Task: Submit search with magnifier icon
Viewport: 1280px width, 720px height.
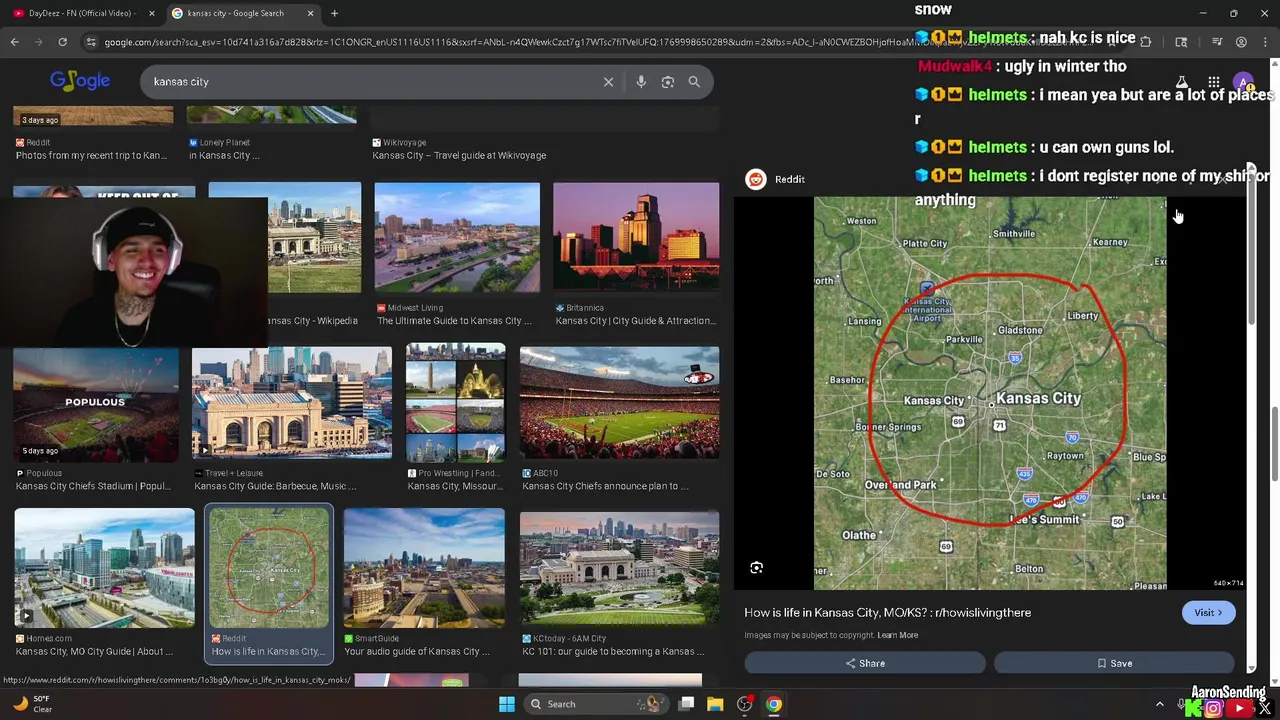Action: click(x=694, y=82)
